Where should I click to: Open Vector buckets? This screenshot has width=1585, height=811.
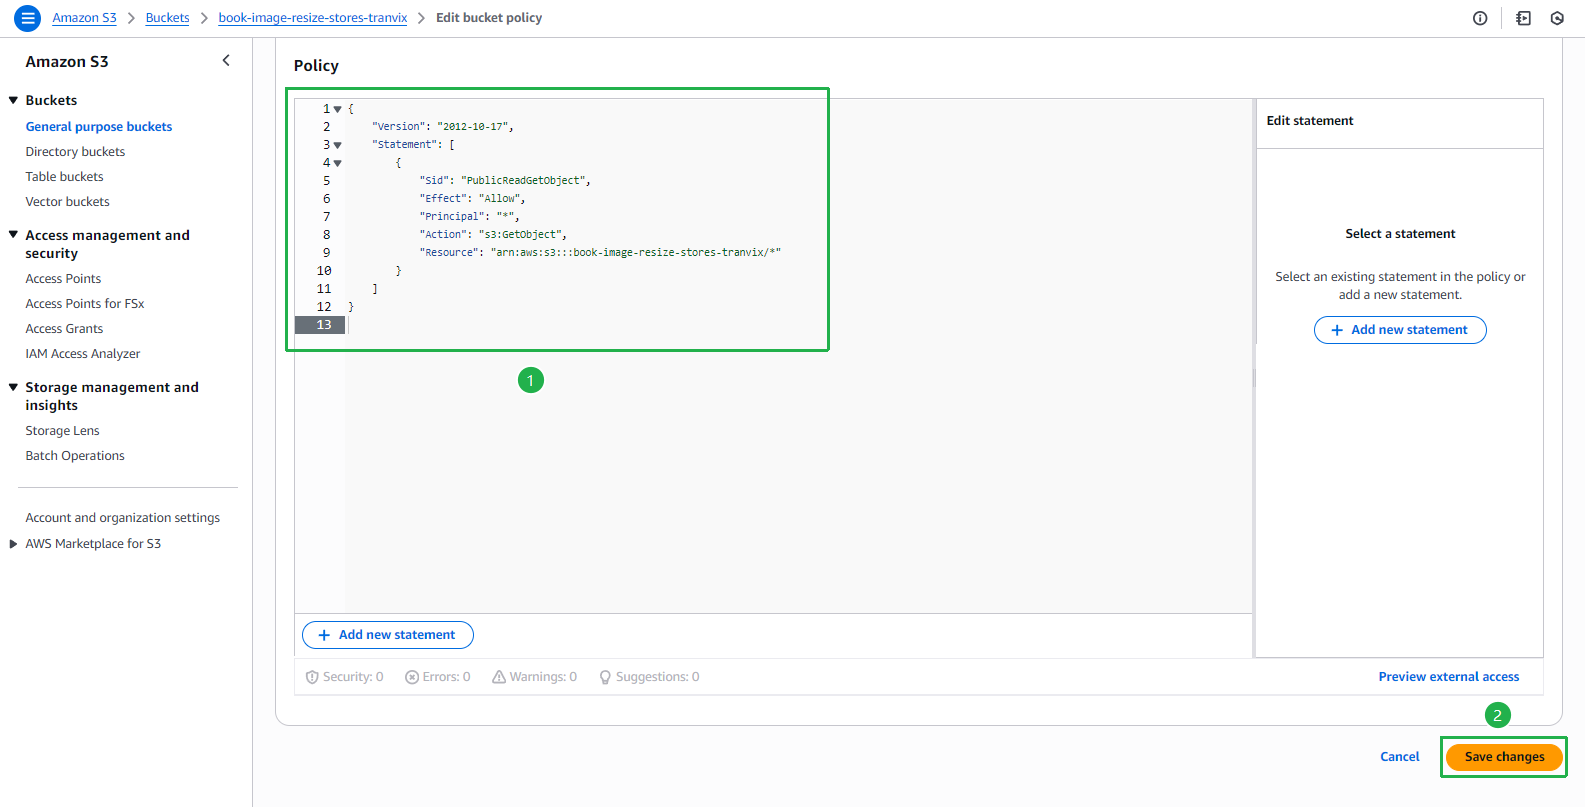(x=67, y=202)
